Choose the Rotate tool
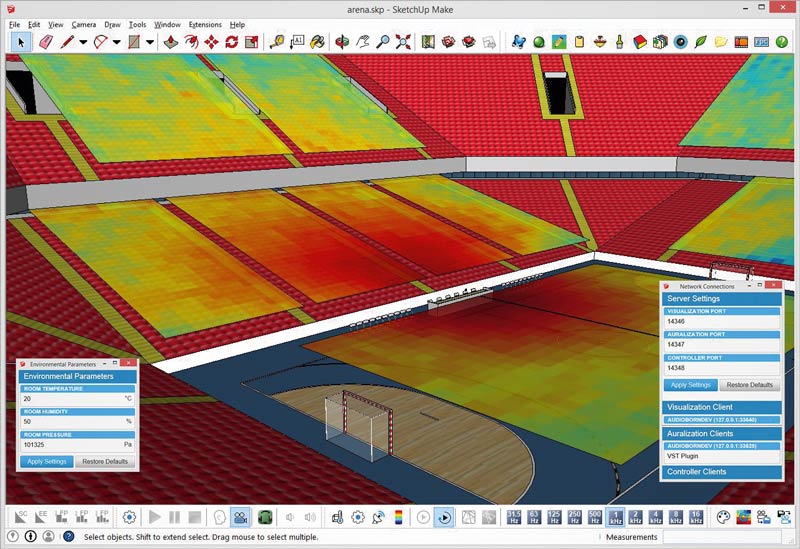Image resolution: width=800 pixels, height=549 pixels. (231, 42)
